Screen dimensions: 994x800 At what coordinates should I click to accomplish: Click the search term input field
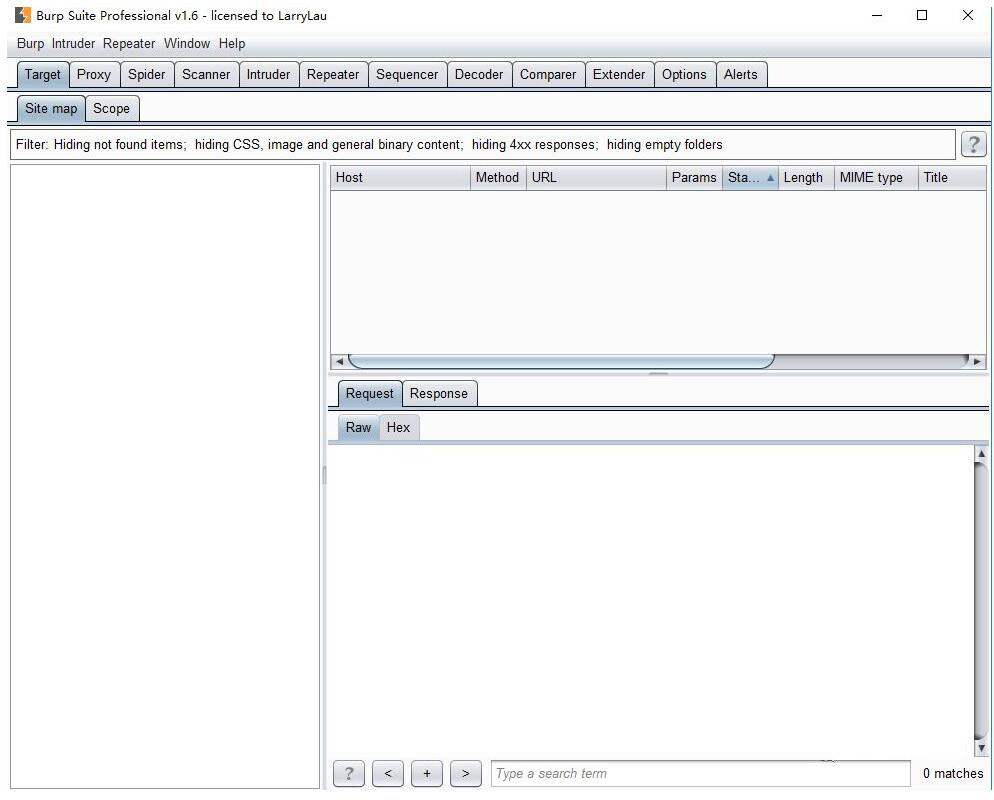(x=700, y=773)
